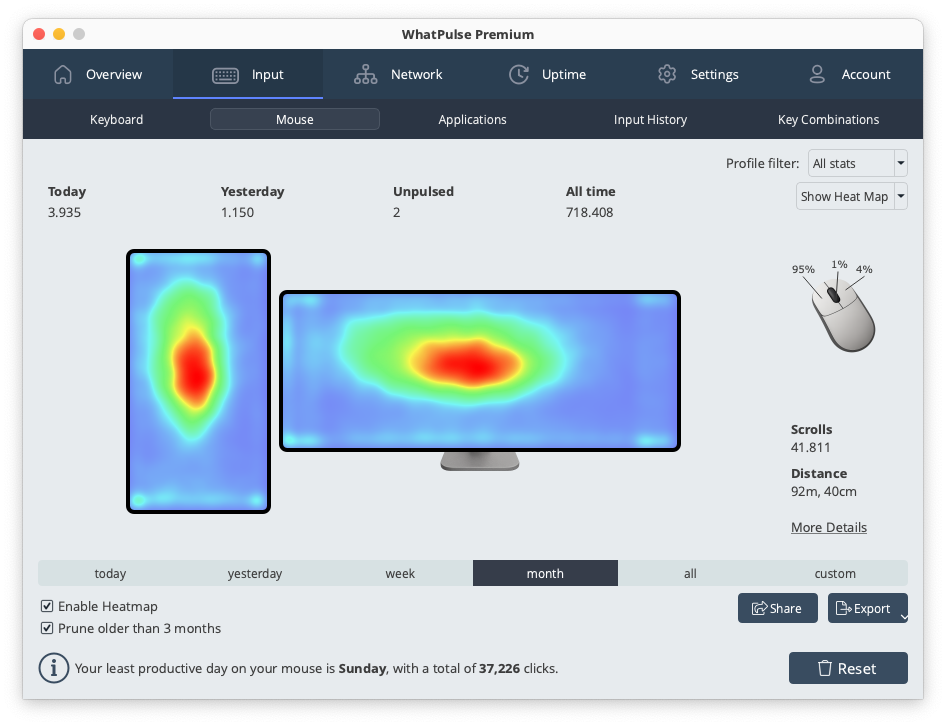Open Account via the person icon
The height and width of the screenshot is (726, 946).
click(815, 74)
